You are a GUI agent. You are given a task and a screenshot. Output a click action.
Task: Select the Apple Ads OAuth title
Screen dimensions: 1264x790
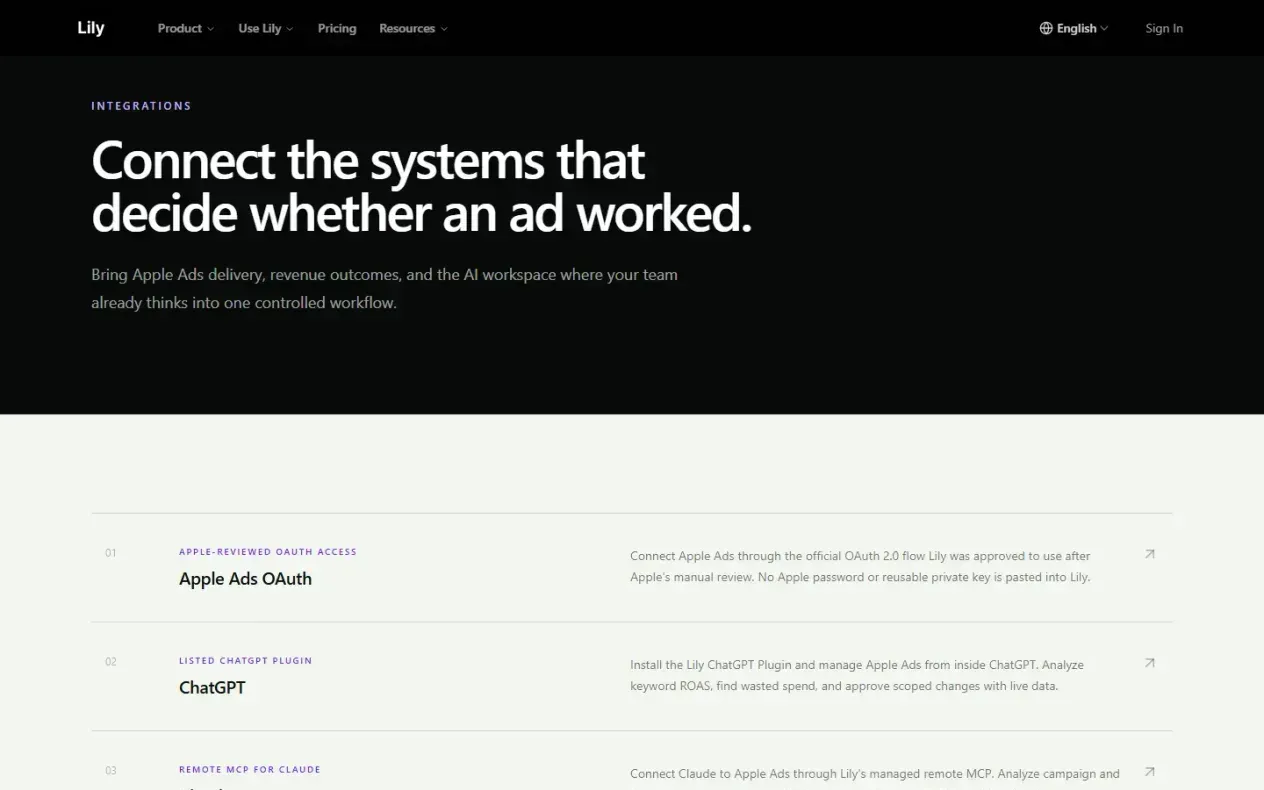[245, 579]
